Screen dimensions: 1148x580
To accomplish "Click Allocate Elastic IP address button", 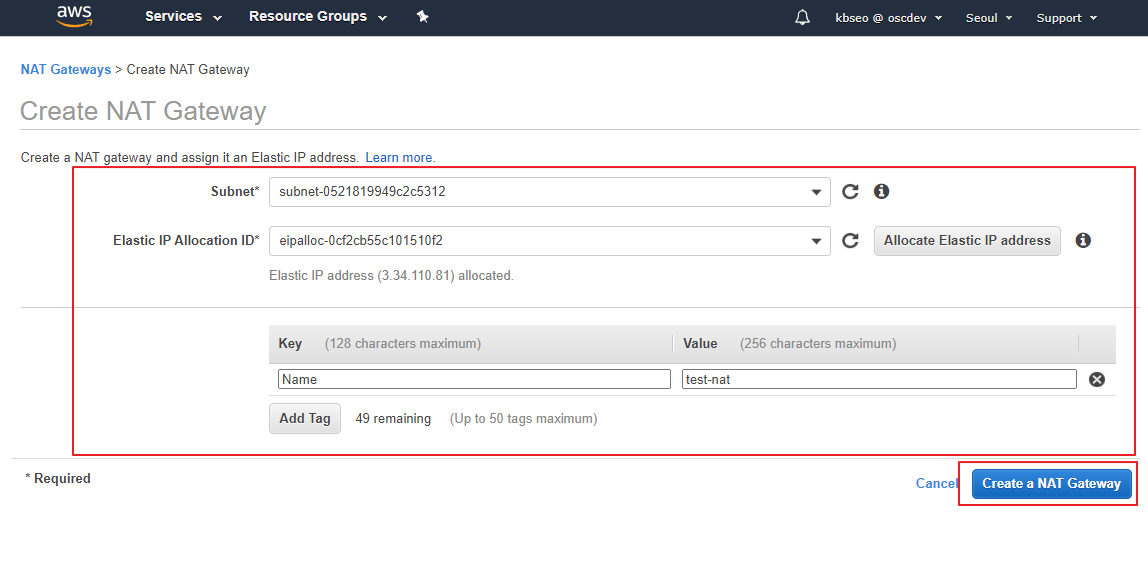I will pos(967,240).
